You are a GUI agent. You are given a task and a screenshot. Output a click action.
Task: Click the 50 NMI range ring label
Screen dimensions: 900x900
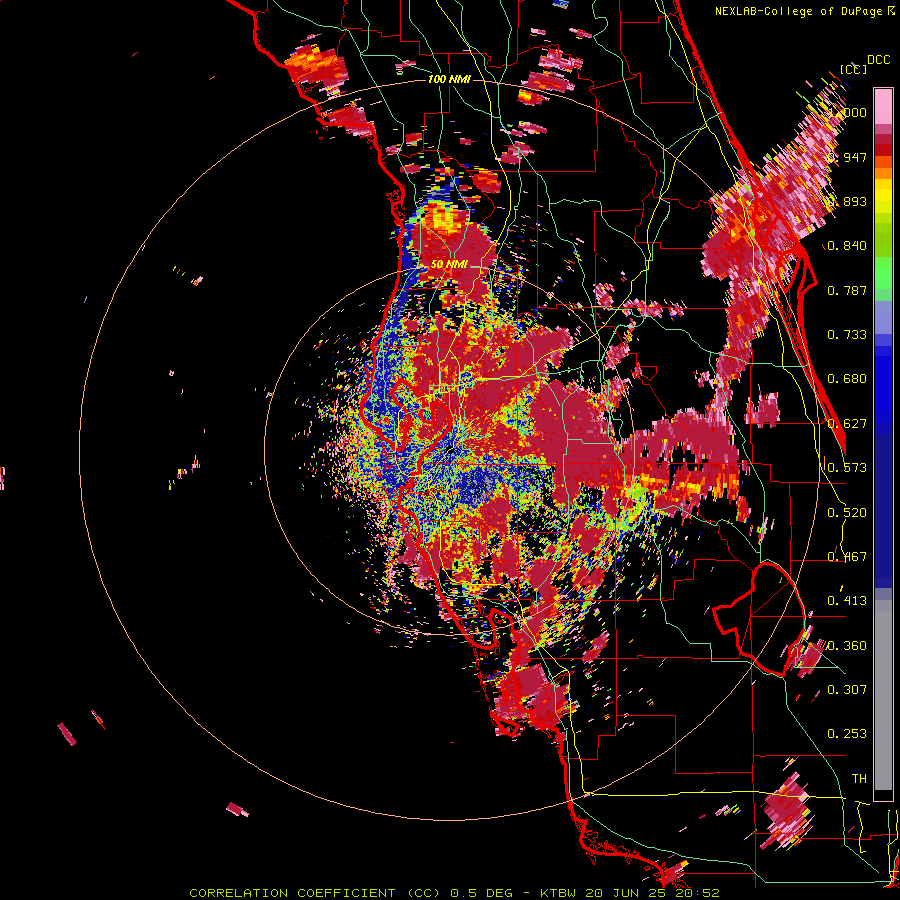point(449,265)
